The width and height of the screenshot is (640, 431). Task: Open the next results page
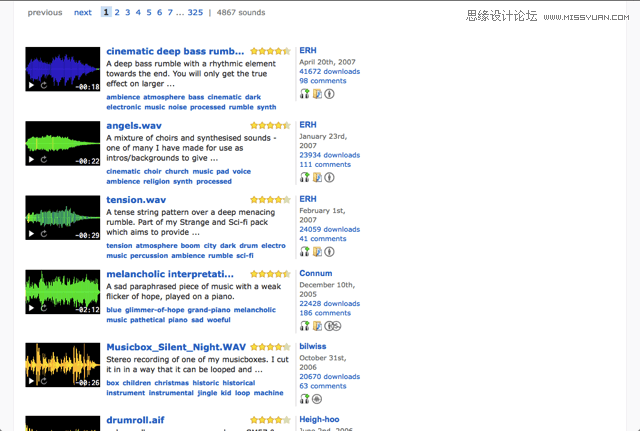pyautogui.click(x=83, y=13)
